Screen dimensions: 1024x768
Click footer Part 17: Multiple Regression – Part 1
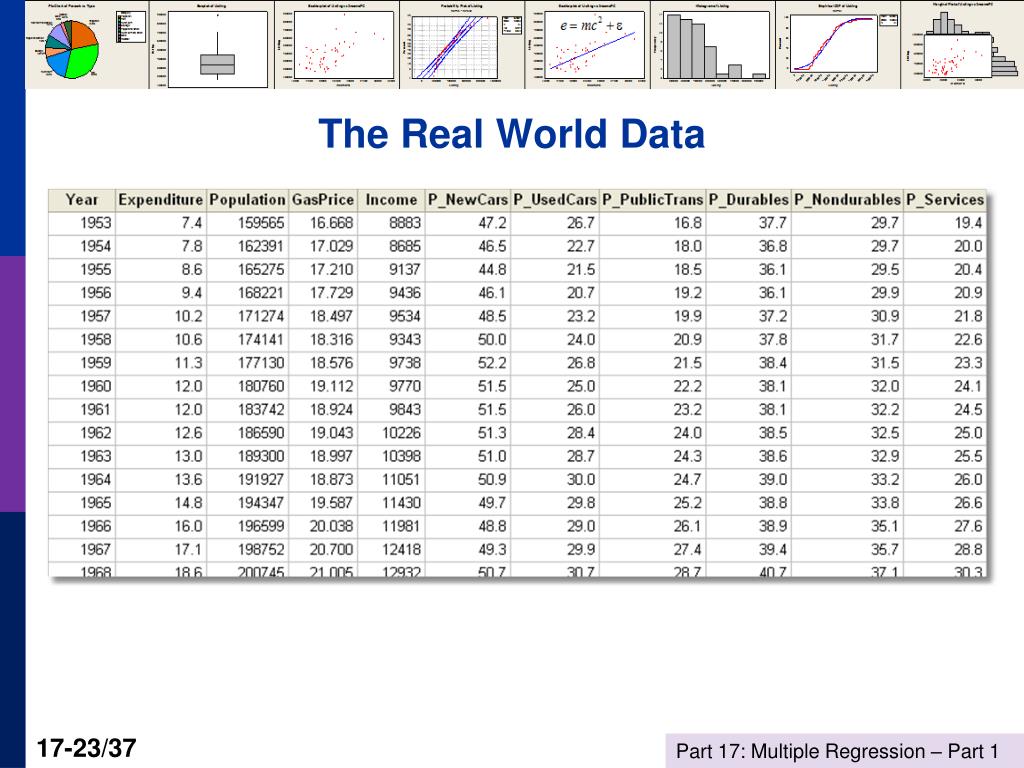[x=837, y=752]
